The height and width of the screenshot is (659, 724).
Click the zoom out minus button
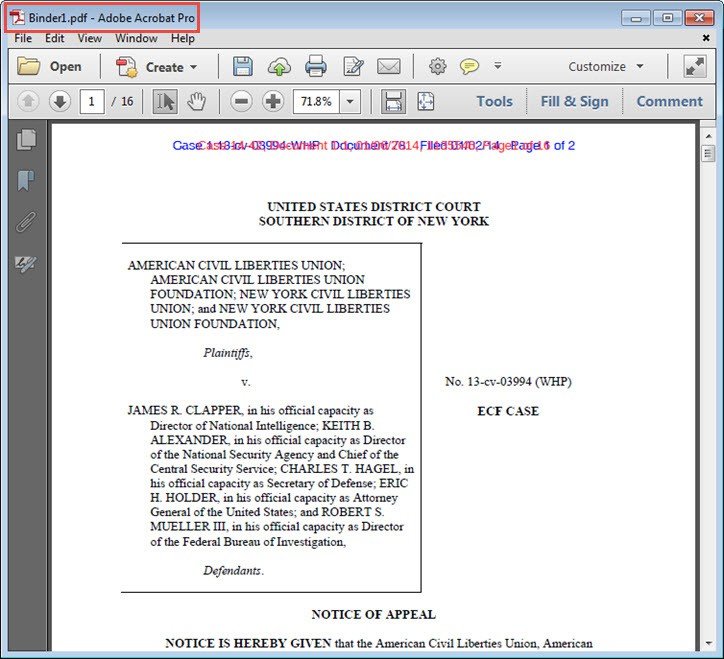[241, 101]
